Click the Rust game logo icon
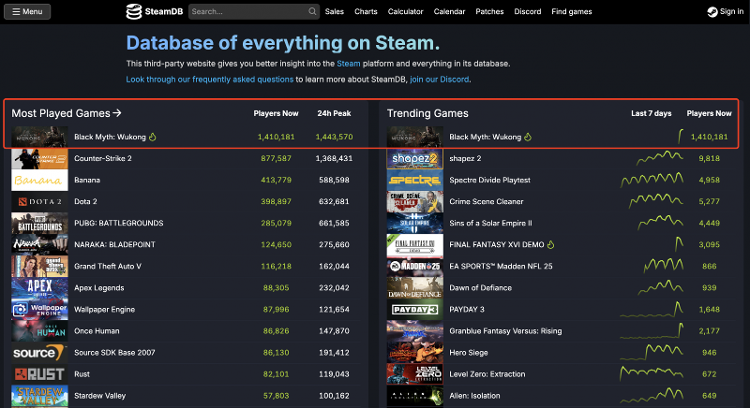This screenshot has width=750, height=408. 40,374
